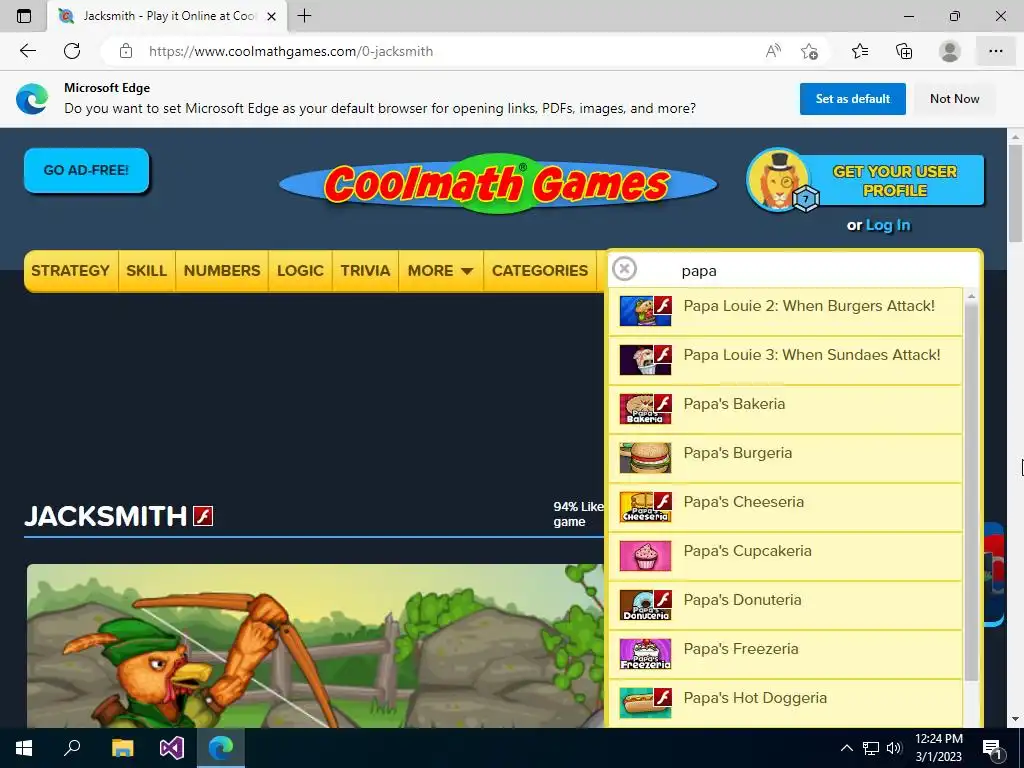Dismiss prompt with Not Now
Image resolution: width=1024 pixels, height=768 pixels.
(x=954, y=99)
